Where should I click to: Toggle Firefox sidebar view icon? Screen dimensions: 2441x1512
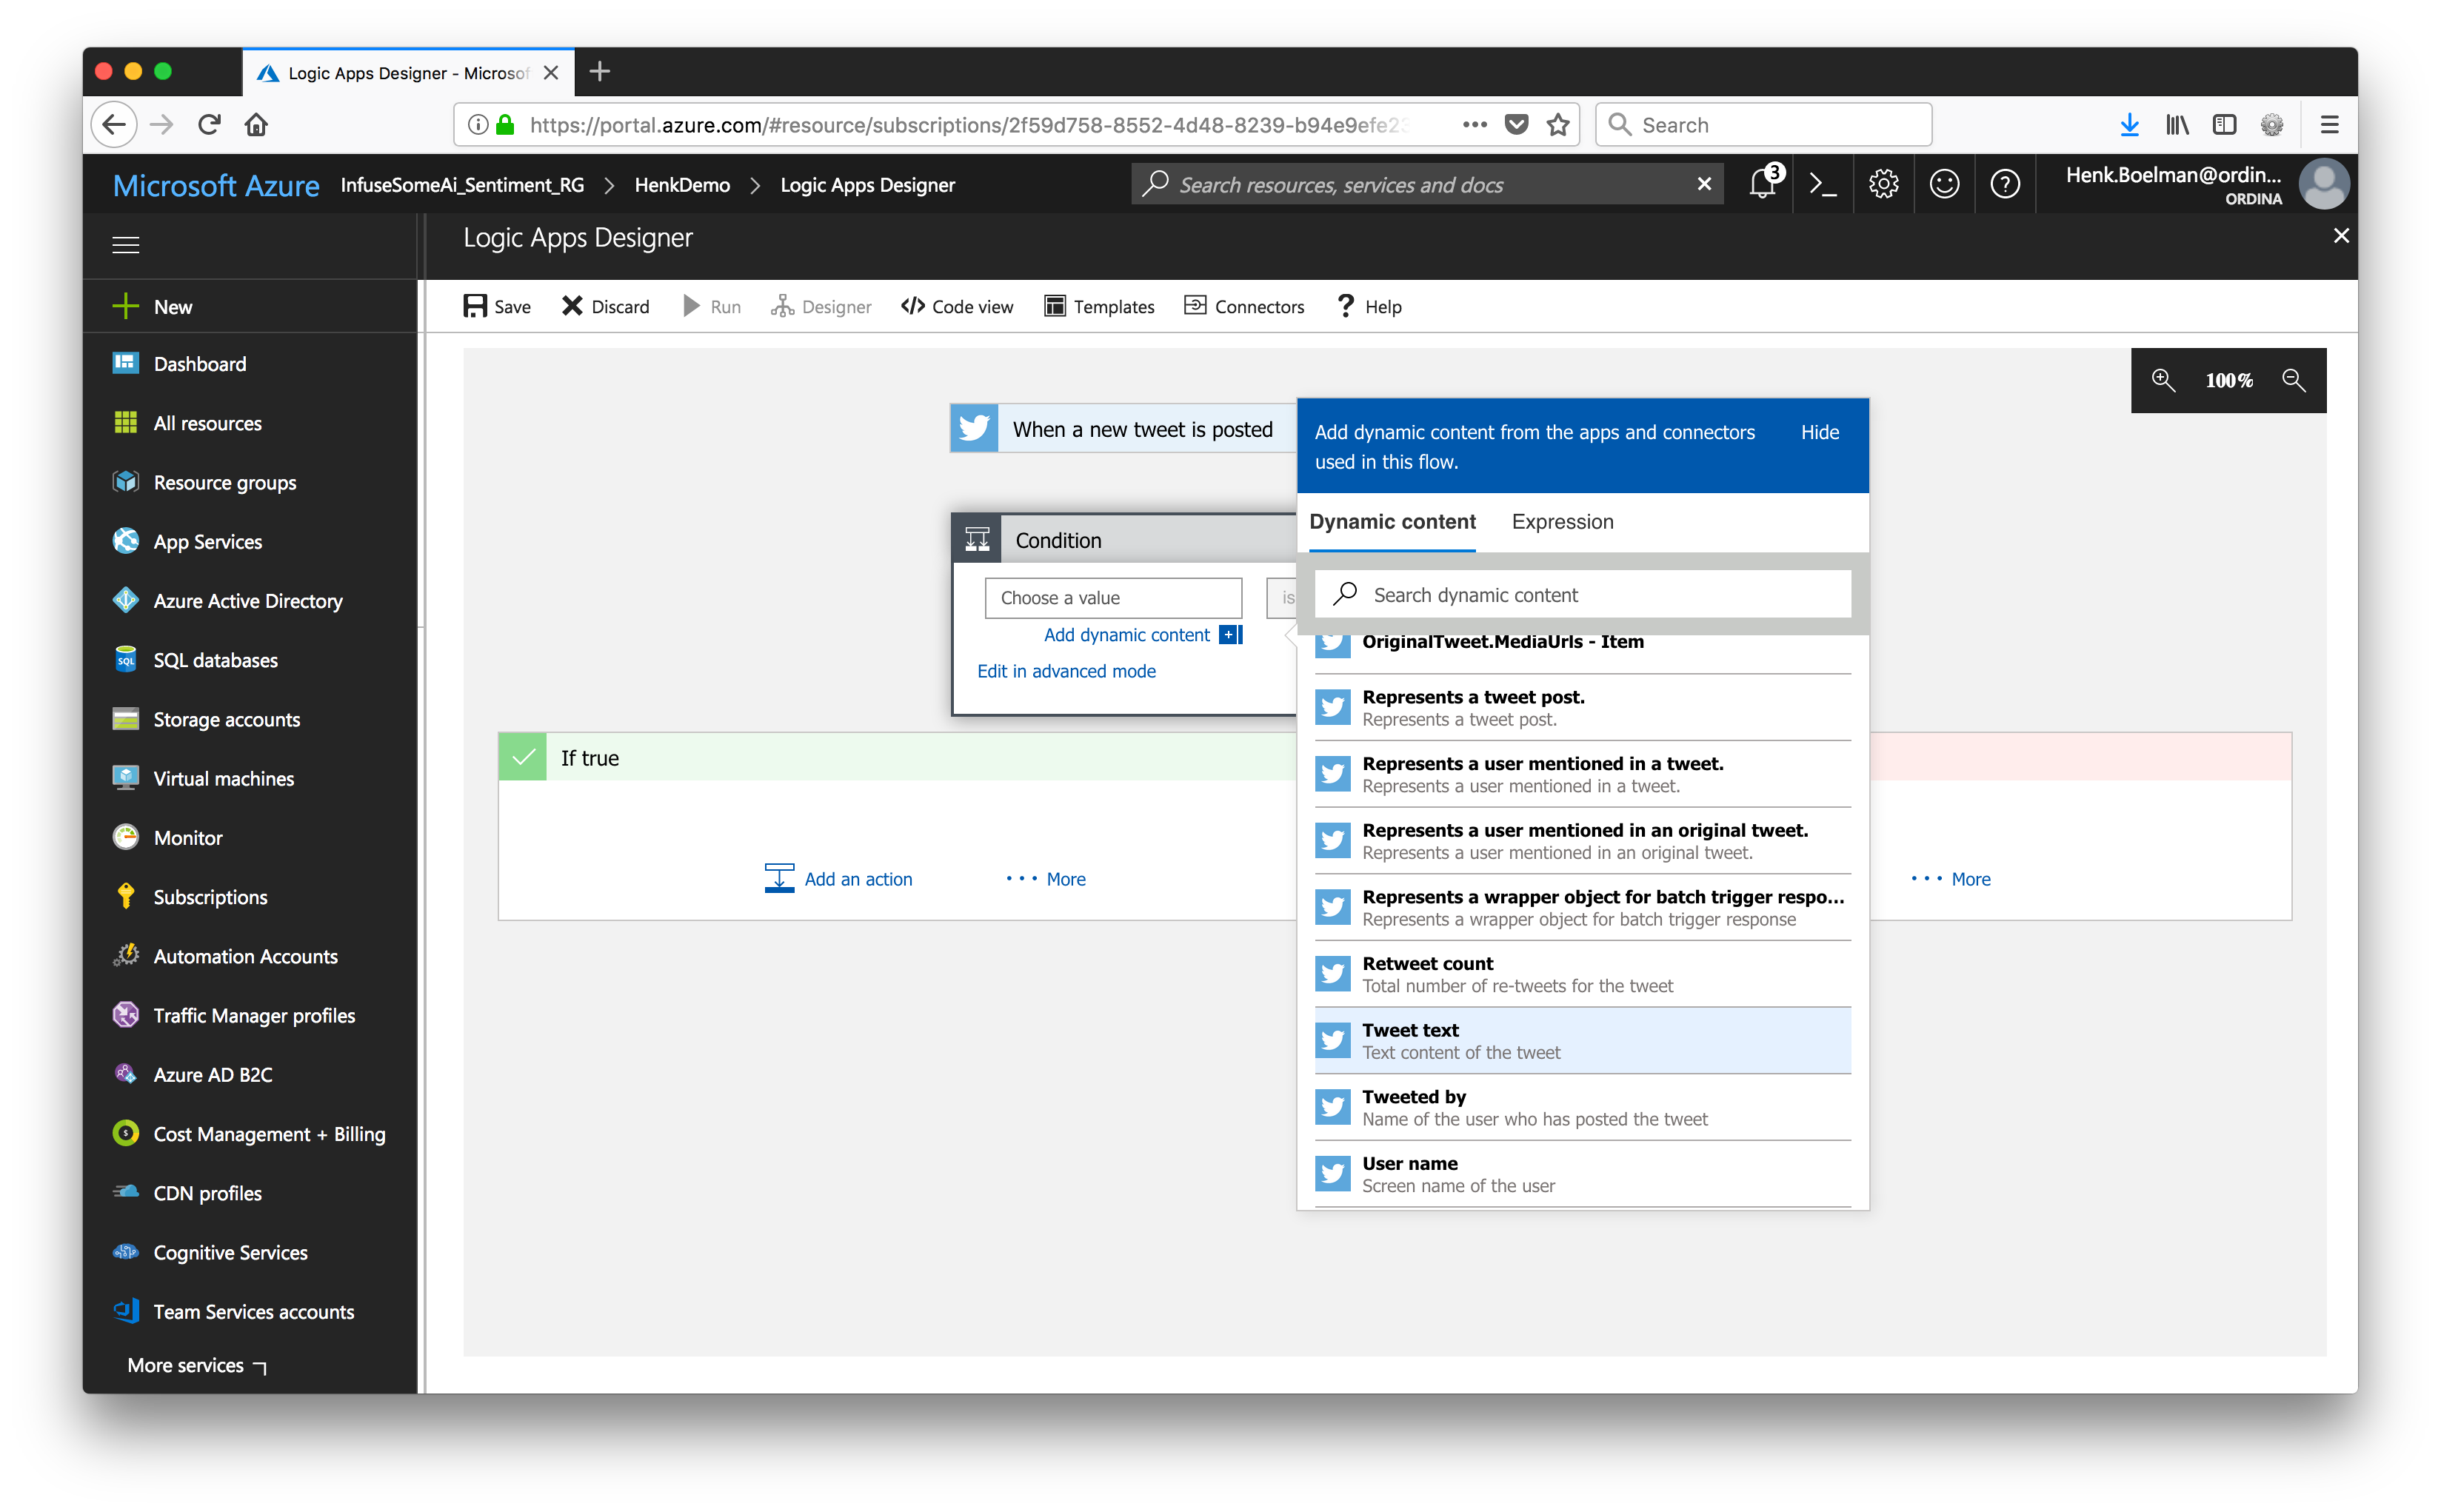[2224, 125]
